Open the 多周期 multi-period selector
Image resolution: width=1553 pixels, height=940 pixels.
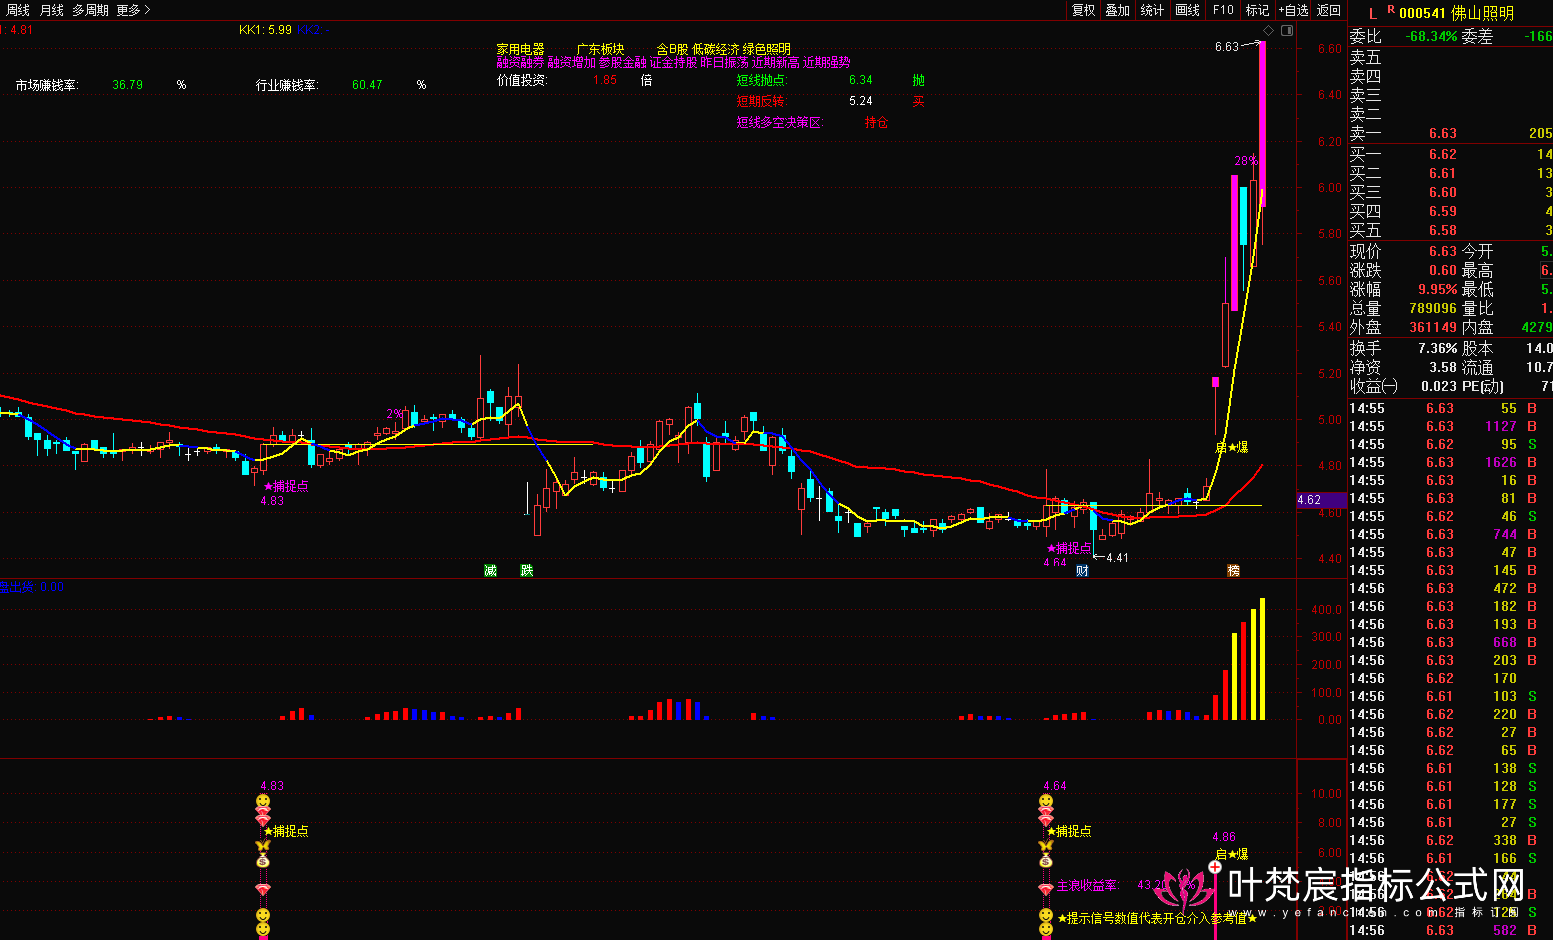click(90, 10)
